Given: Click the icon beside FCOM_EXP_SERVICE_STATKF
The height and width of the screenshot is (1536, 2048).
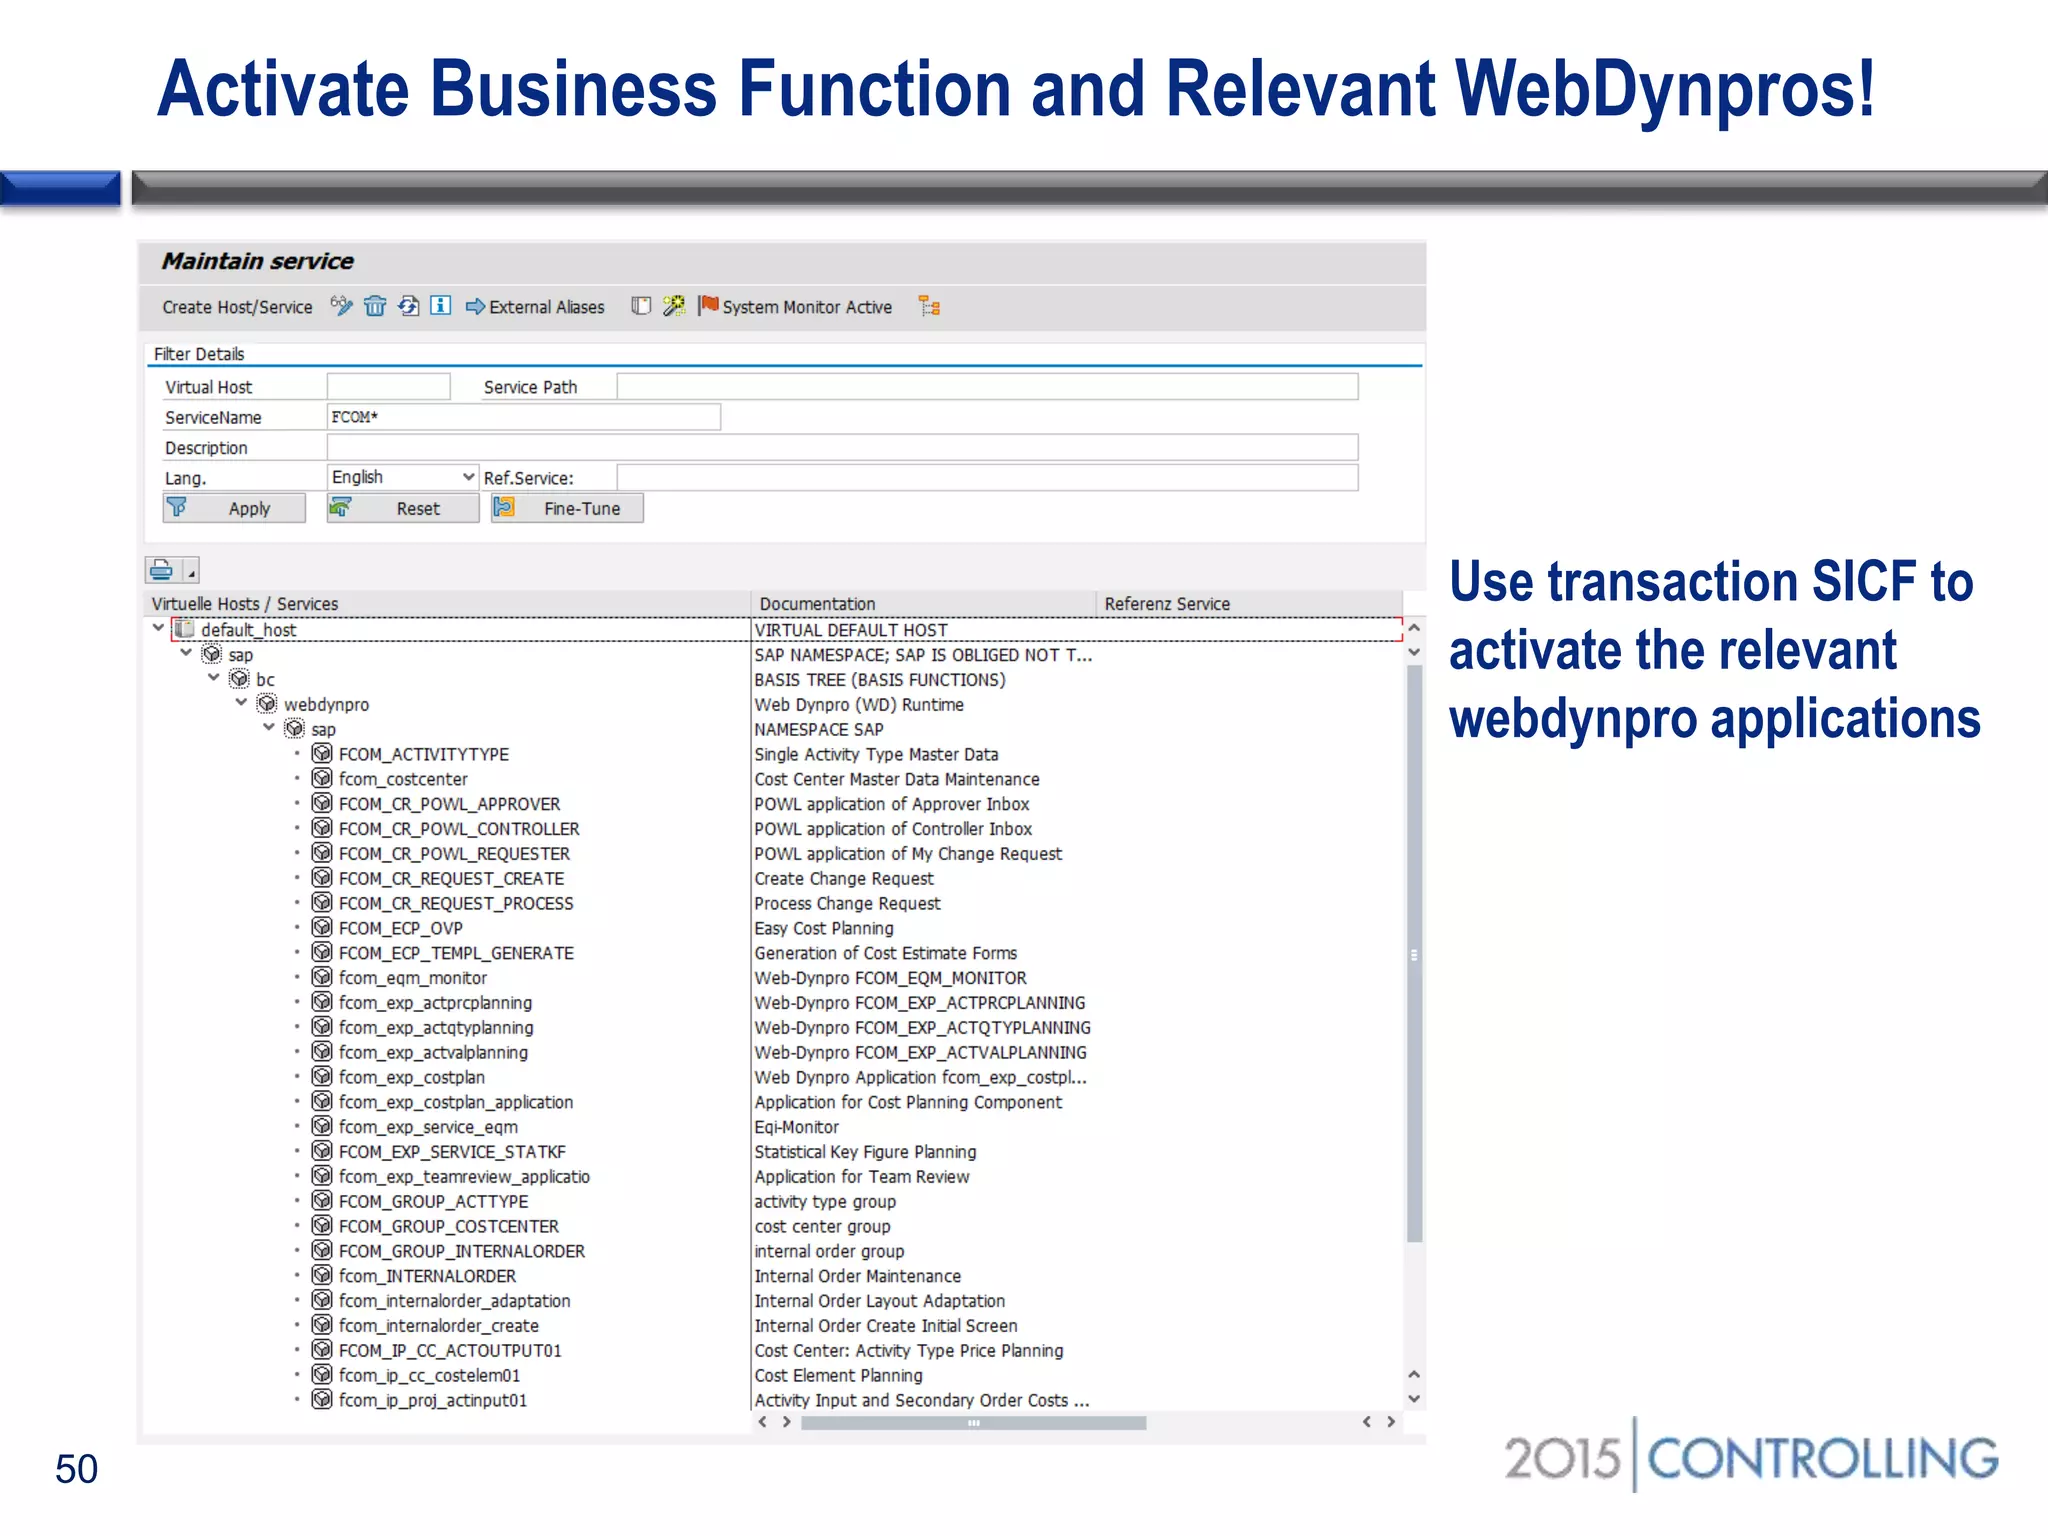Looking at the screenshot, I should (322, 1151).
